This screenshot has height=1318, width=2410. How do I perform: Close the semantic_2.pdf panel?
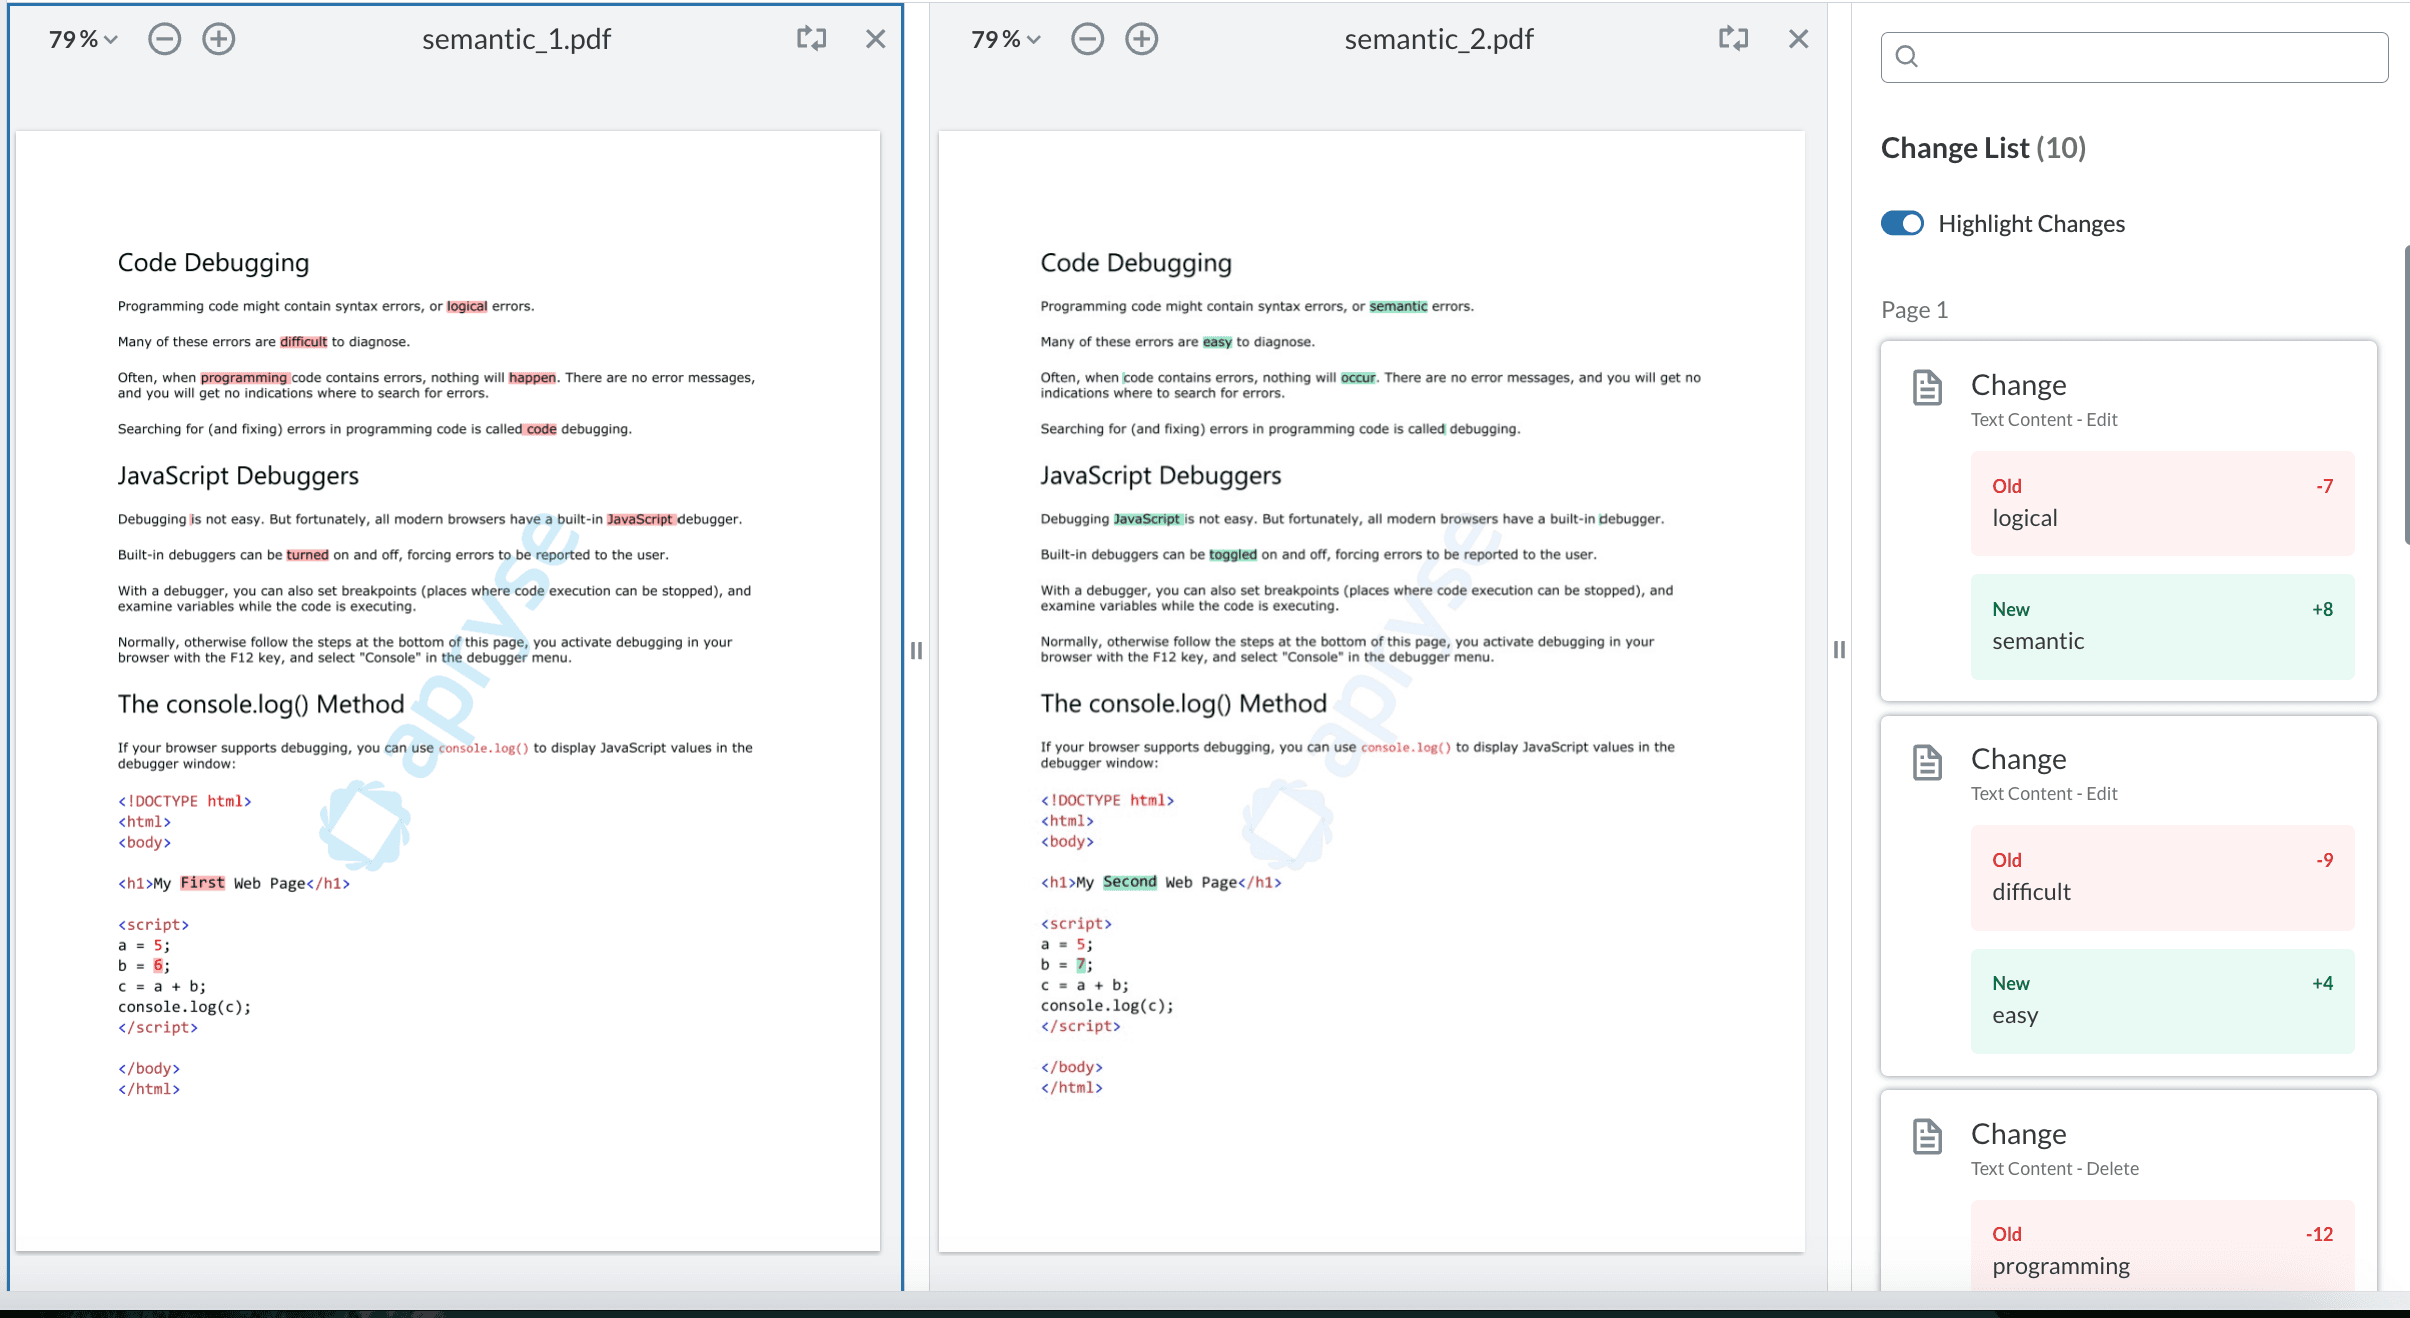(x=1798, y=39)
